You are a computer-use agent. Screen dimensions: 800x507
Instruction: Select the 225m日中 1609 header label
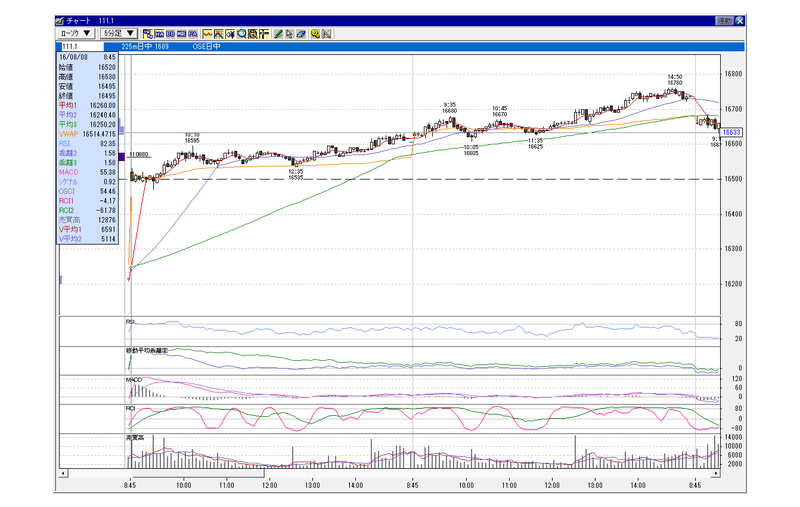(x=145, y=46)
